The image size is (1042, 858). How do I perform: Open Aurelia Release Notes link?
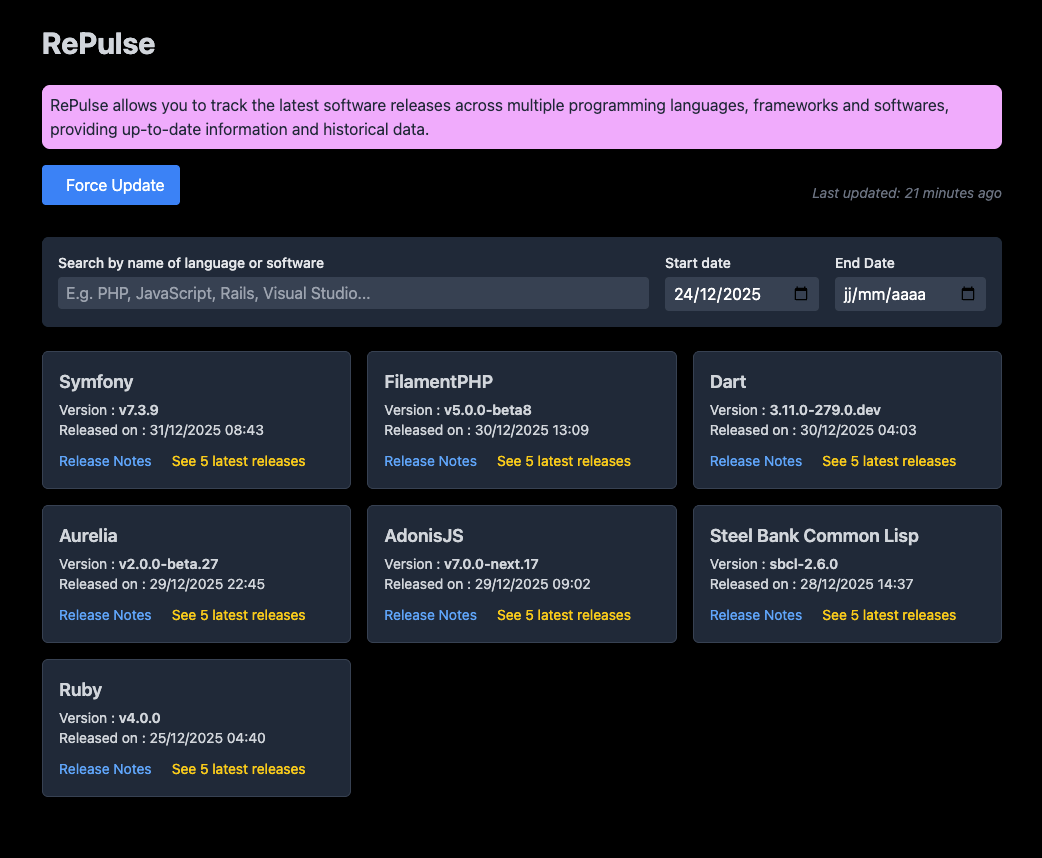[x=105, y=615]
